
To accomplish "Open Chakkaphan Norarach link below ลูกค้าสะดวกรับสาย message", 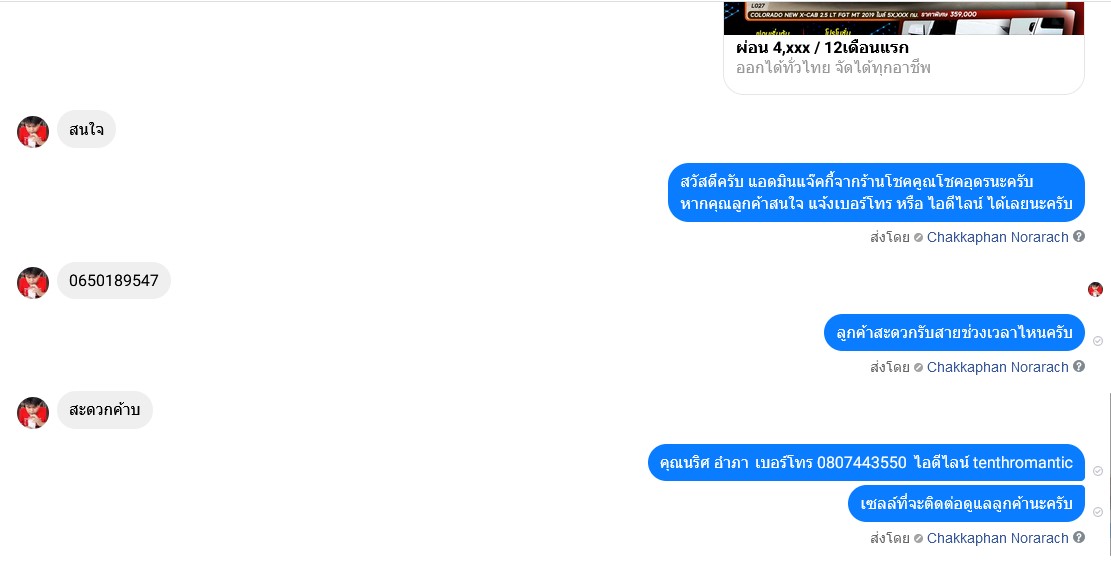I will (997, 367).
